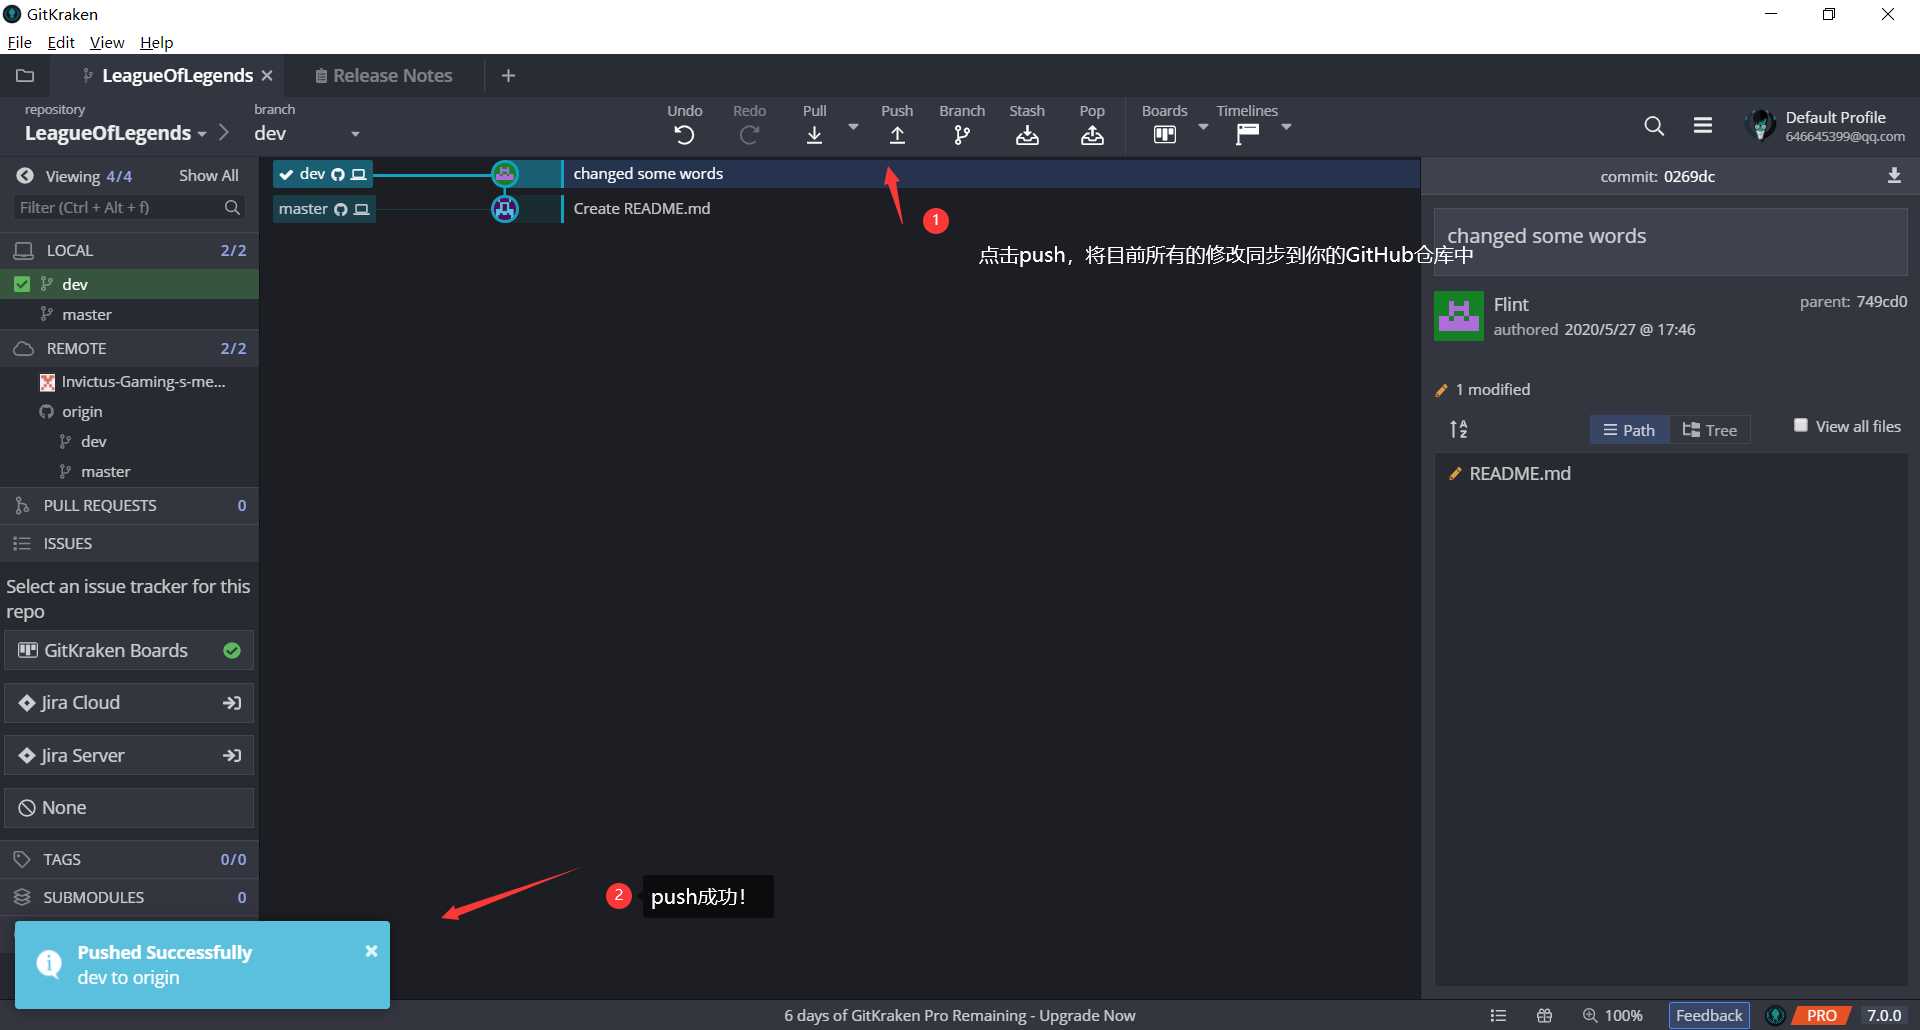Open GitKraken Boards from toolbar
1920x1030 pixels.
click(x=1164, y=134)
